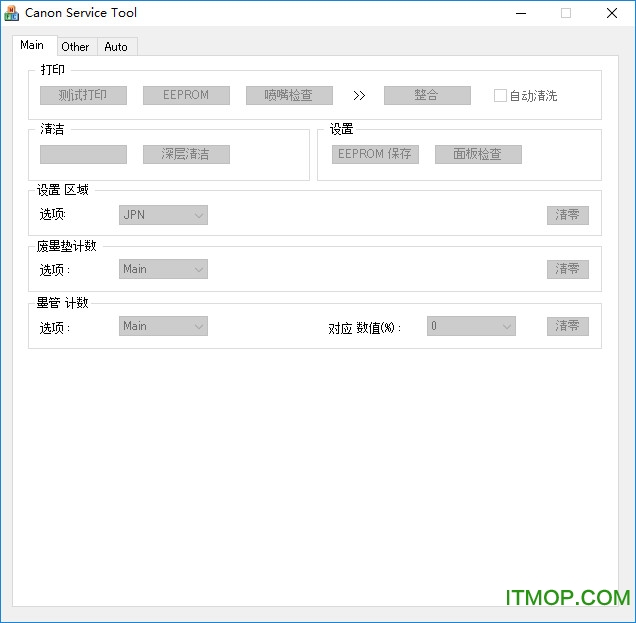
Task: Click the EEPROM 保存 button
Action: click(x=375, y=155)
